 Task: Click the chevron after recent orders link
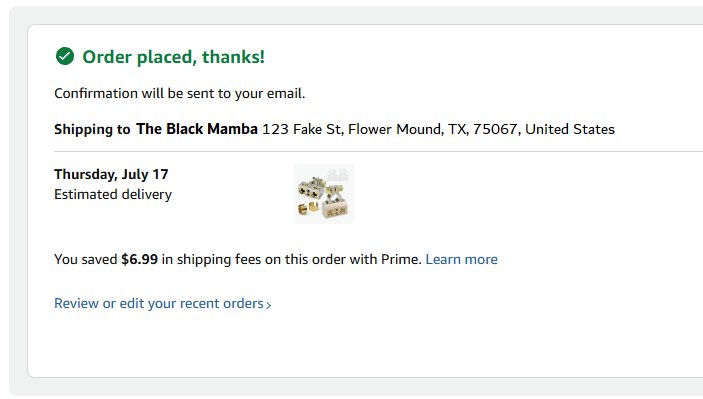click(x=269, y=305)
